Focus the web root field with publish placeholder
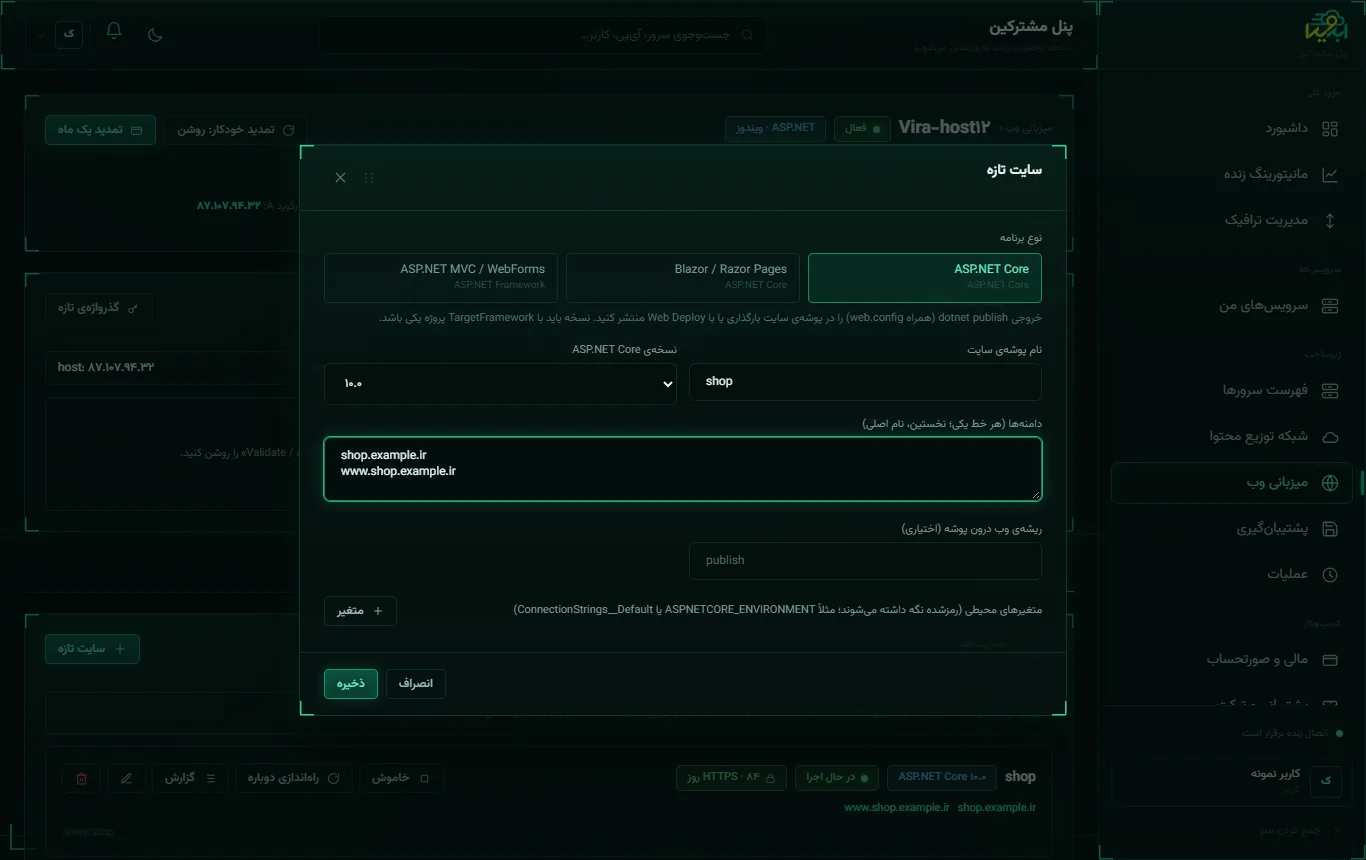The height and width of the screenshot is (860, 1366). point(865,561)
